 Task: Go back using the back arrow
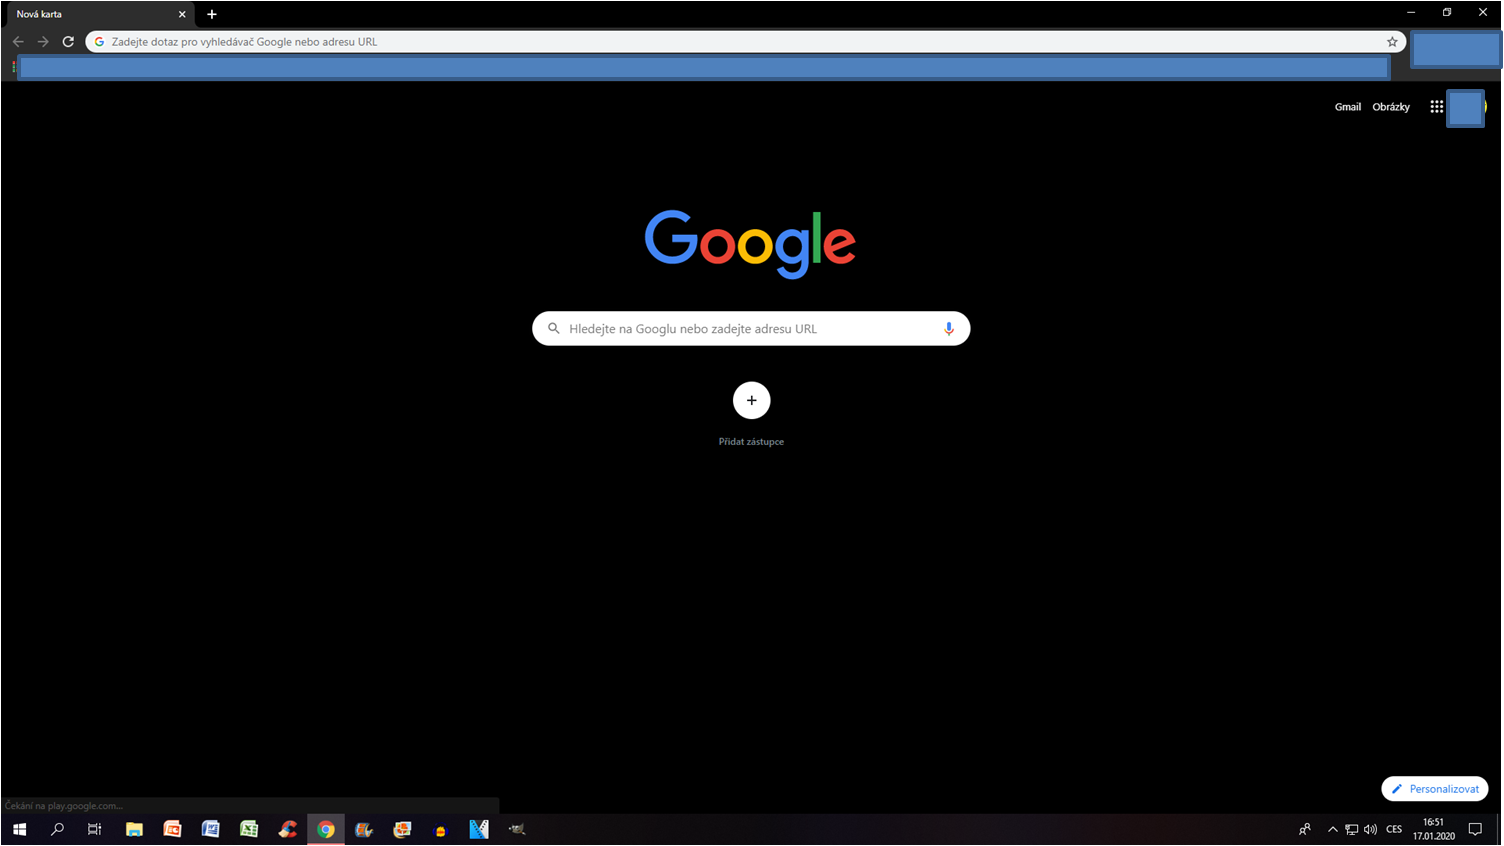pyautogui.click(x=18, y=42)
